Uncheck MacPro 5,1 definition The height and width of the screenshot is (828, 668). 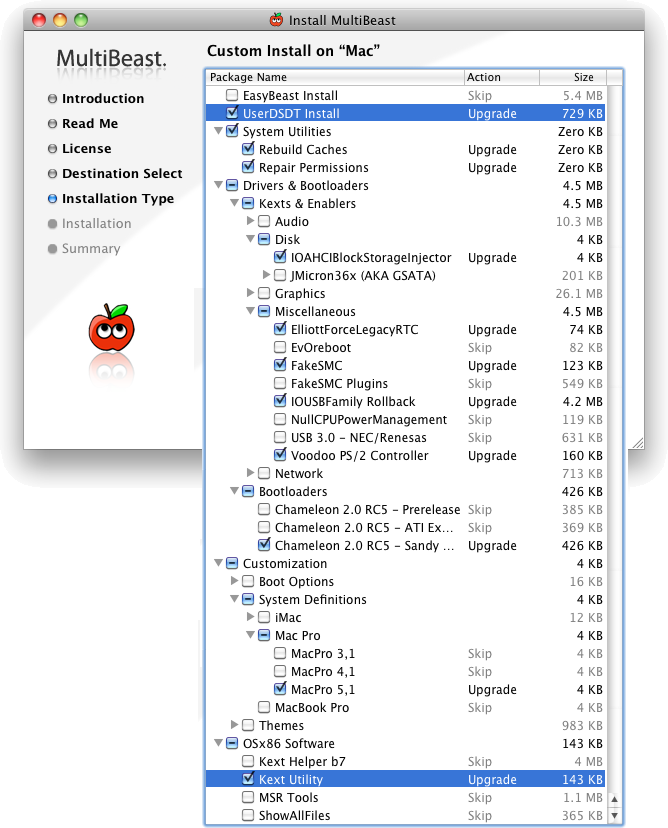[x=280, y=689]
